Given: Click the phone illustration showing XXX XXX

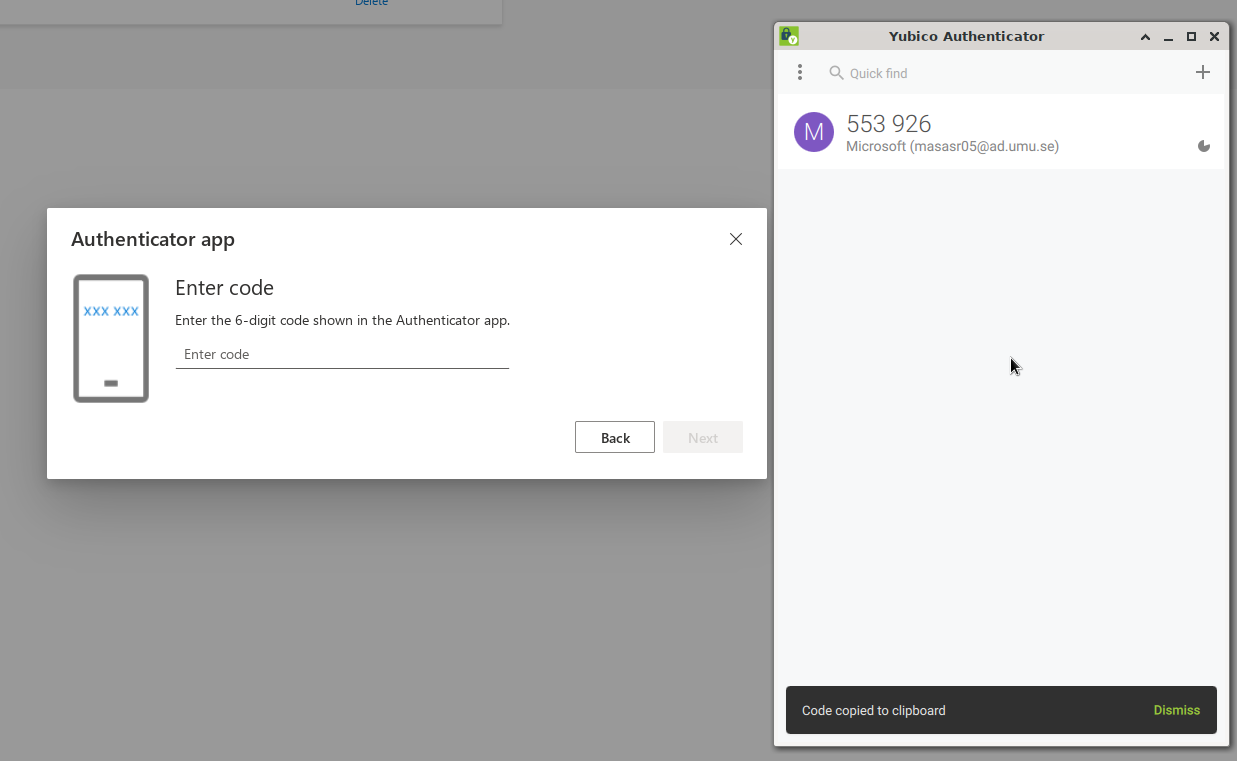Looking at the screenshot, I should pos(111,338).
